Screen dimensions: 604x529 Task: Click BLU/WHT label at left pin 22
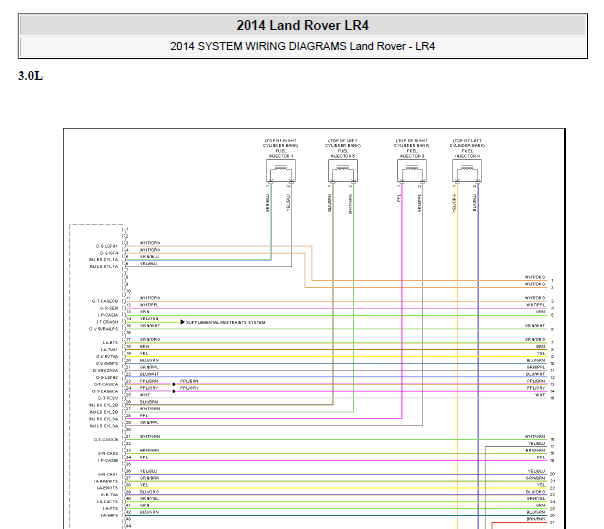149,374
